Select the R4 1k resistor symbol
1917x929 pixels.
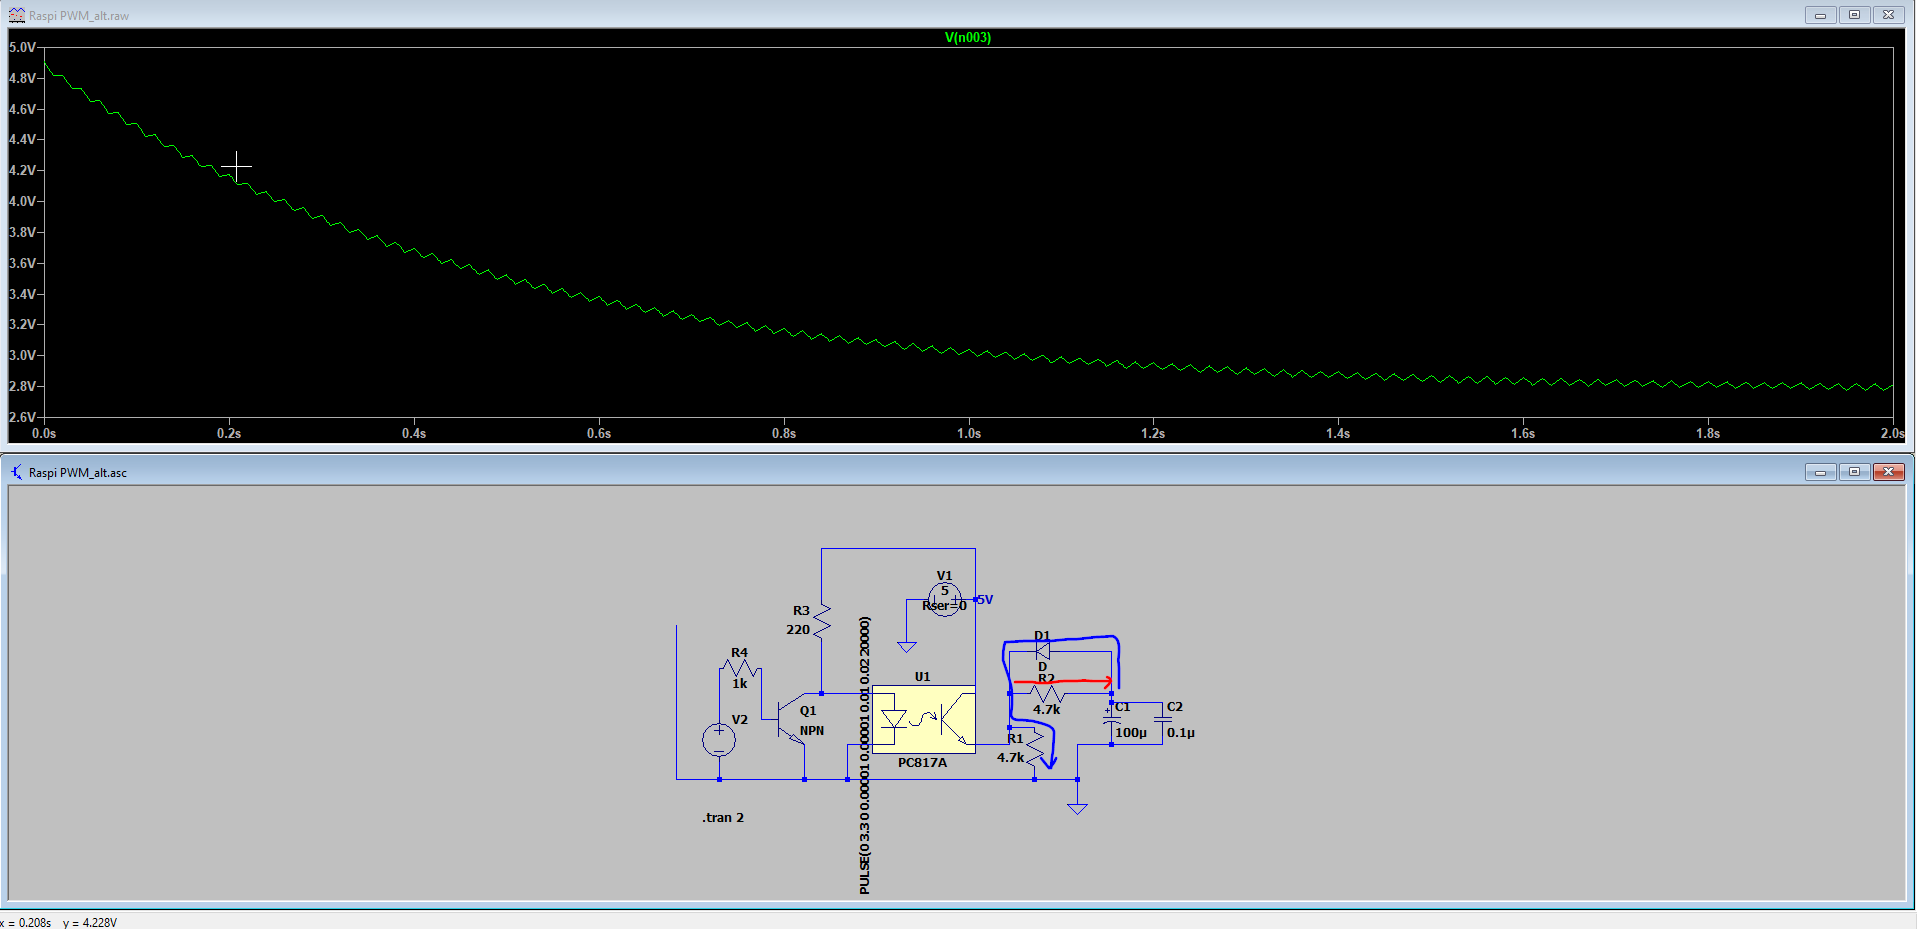[x=740, y=668]
